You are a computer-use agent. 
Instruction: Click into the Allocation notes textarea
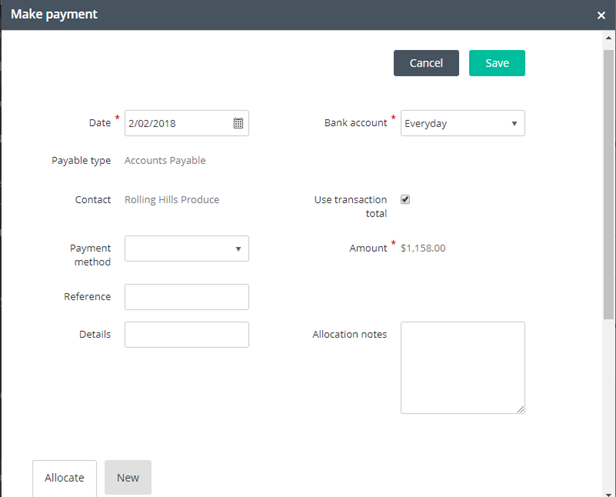462,368
